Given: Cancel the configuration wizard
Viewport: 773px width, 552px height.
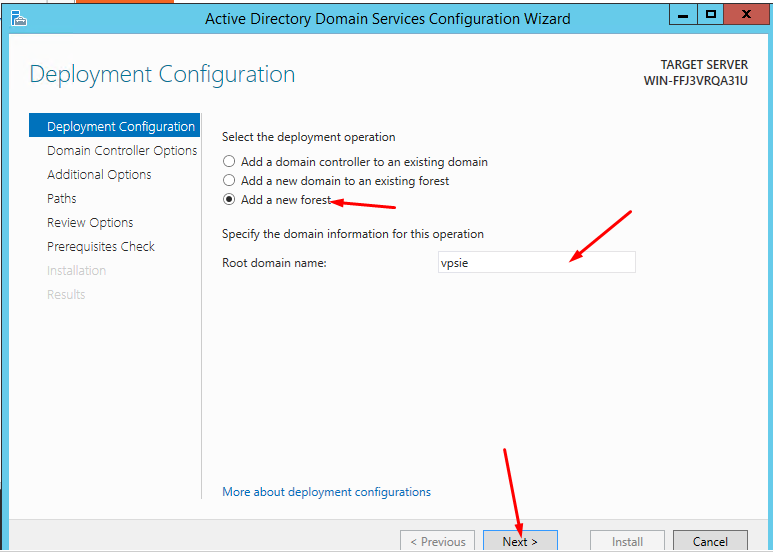Looking at the screenshot, I should (710, 541).
